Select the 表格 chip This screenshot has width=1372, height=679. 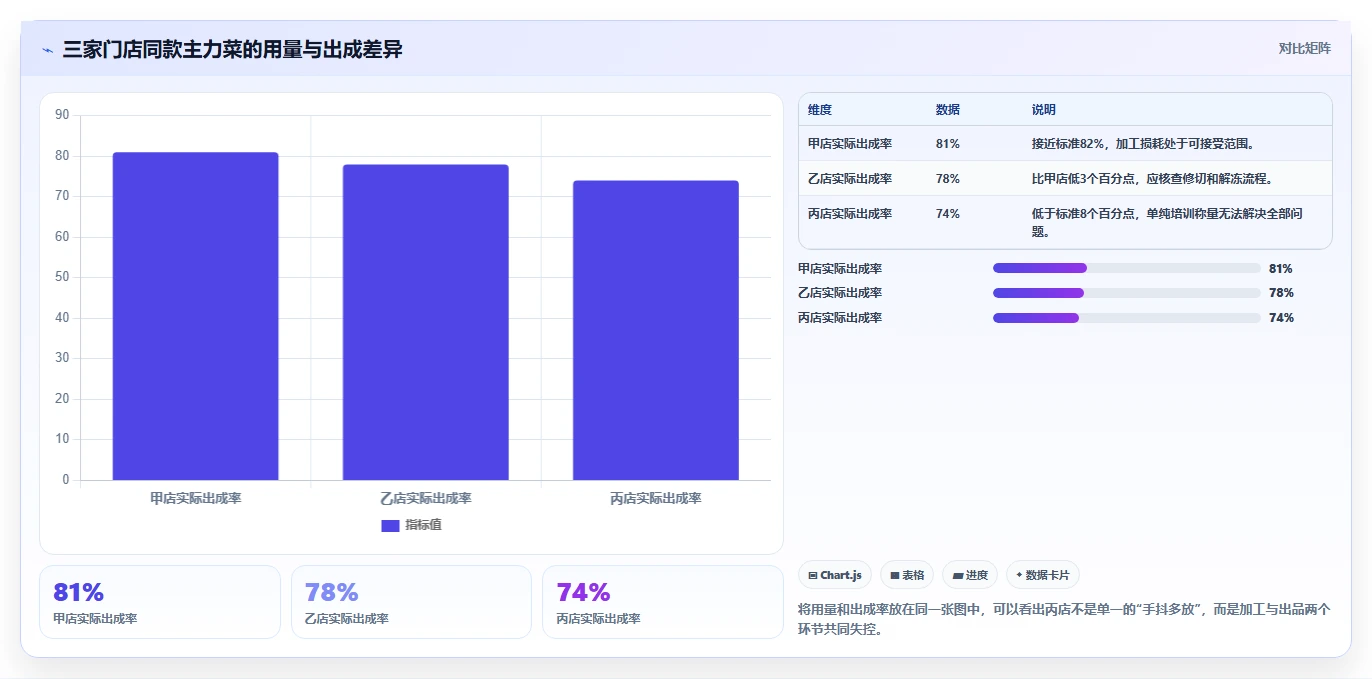[907, 575]
